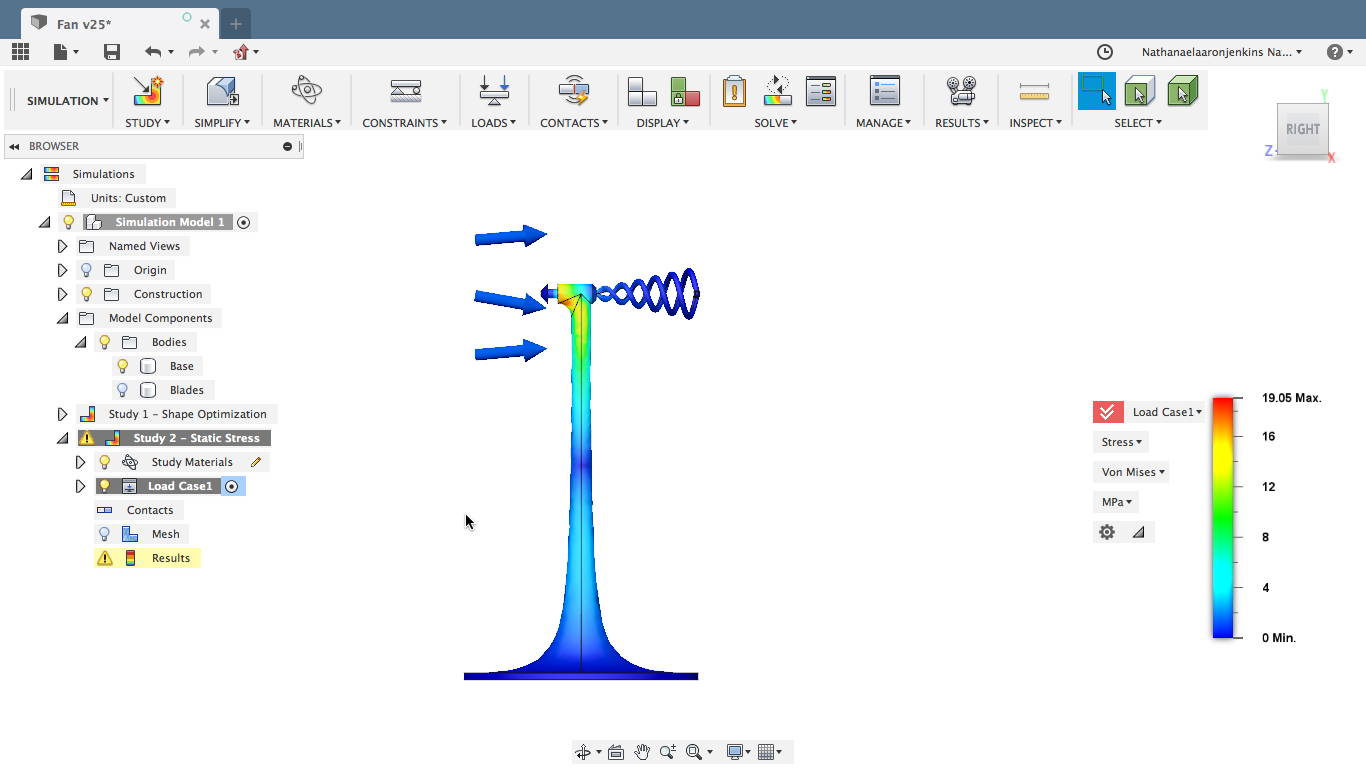This screenshot has width=1366, height=768.
Task: Expand Study 1 – Shape Optimization
Action: (62, 414)
